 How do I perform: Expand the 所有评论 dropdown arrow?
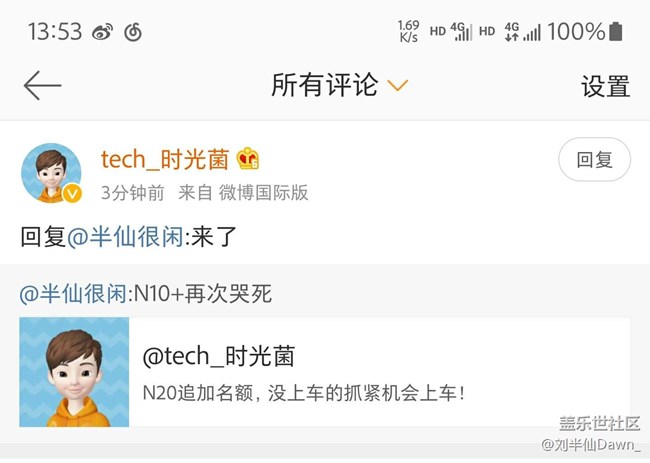pos(397,86)
